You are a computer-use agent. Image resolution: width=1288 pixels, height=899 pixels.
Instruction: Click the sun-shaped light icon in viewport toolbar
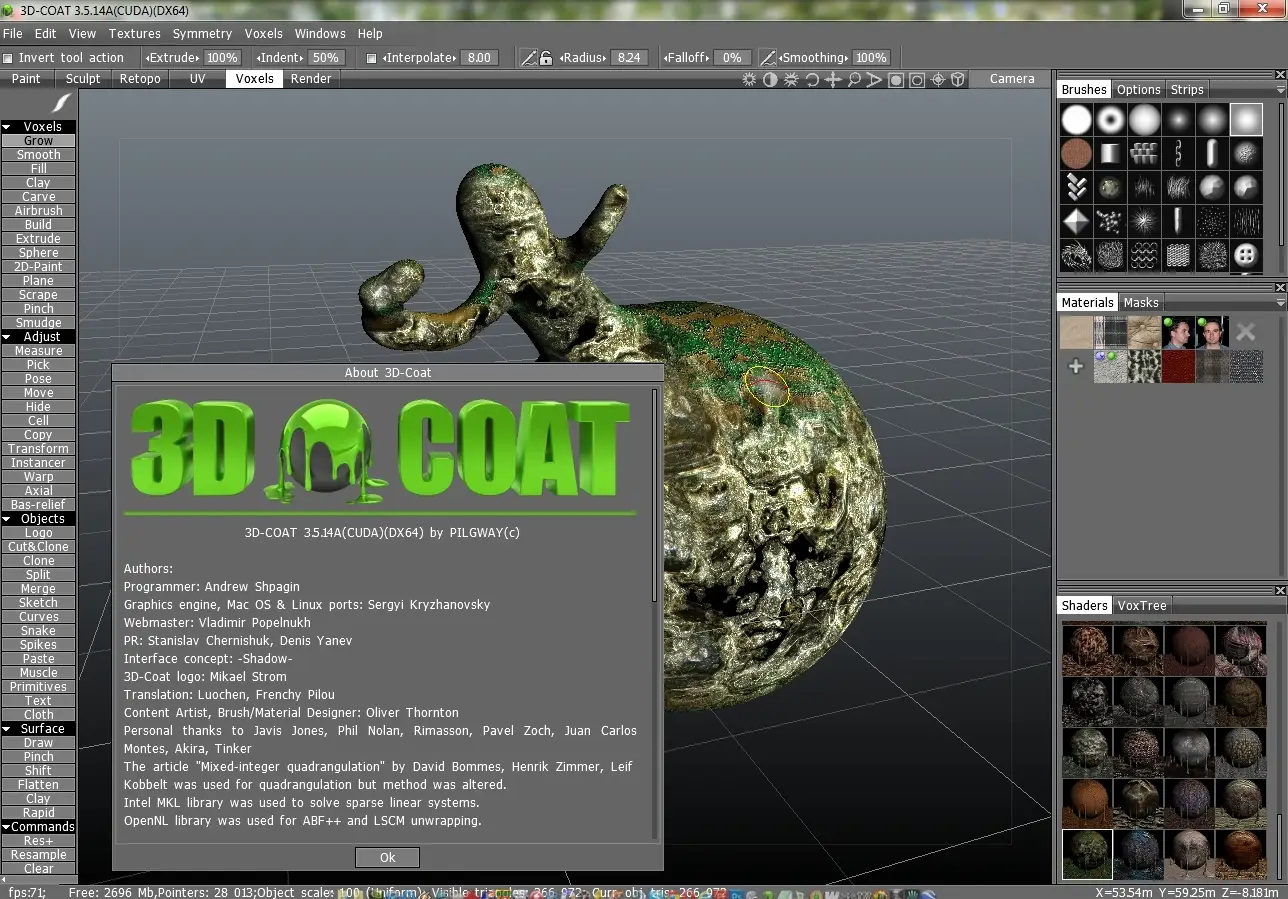pos(749,79)
